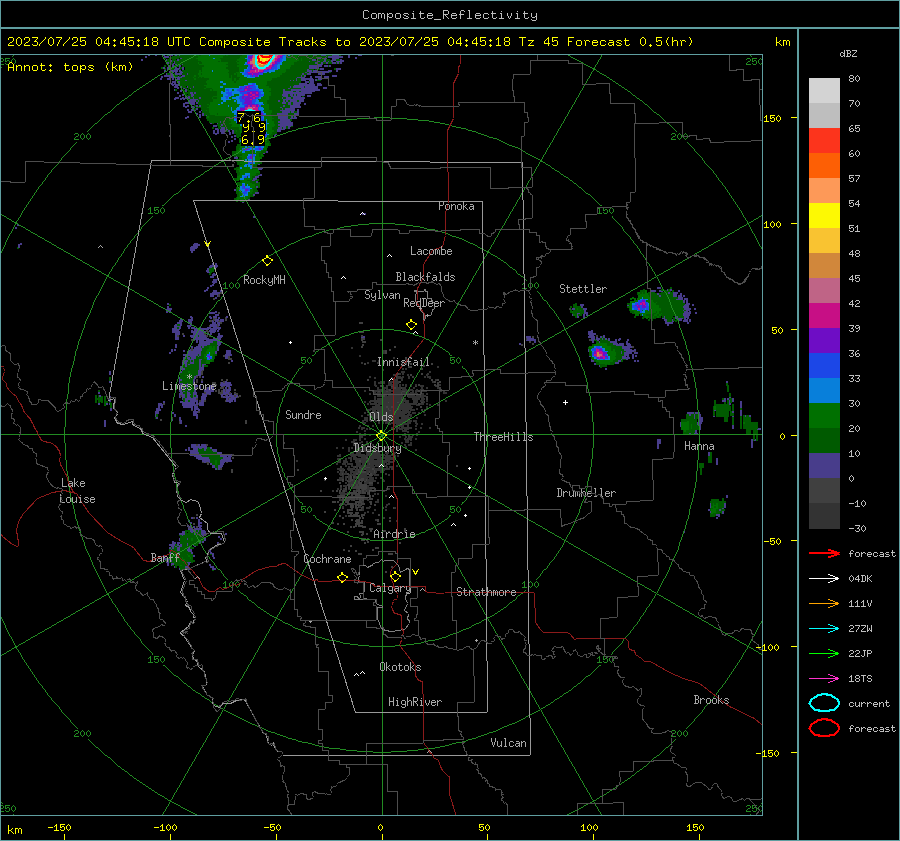
Task: Click the 'Annot: tops (km)' label
Action: pos(70,67)
